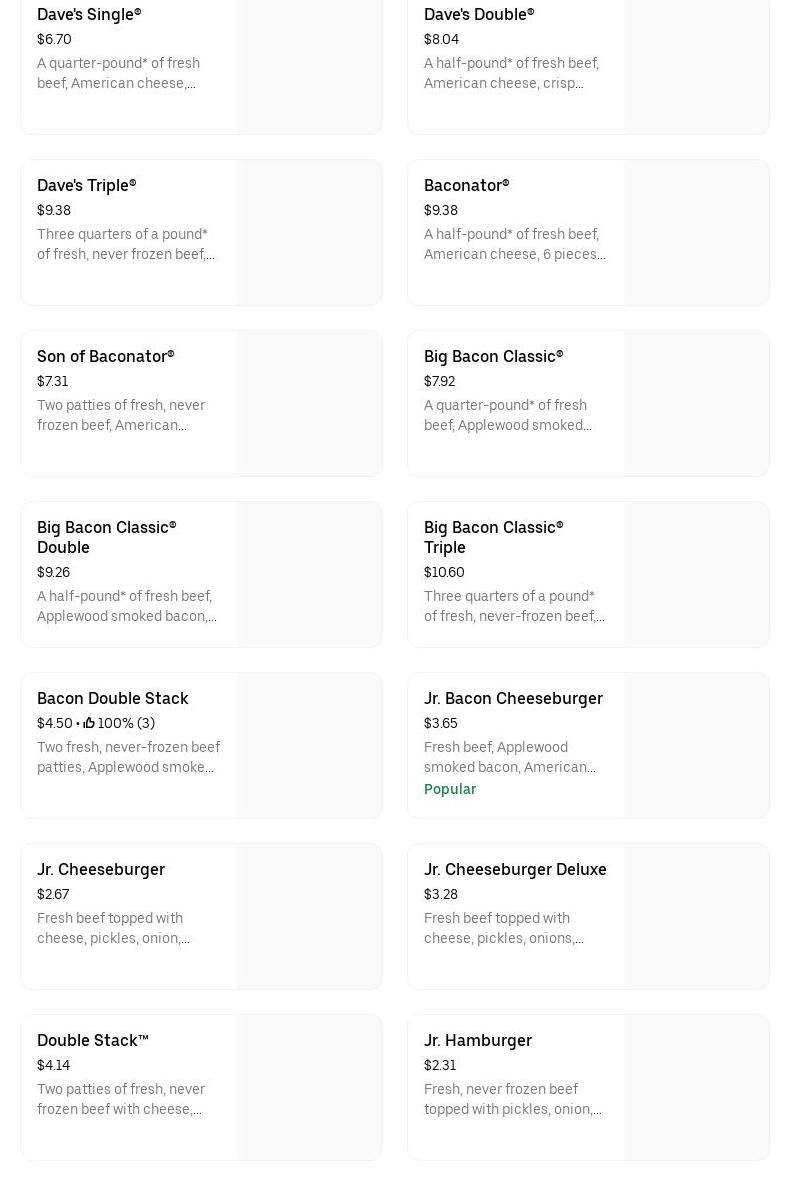The width and height of the screenshot is (804, 1177).
Task: Open the Big Bacon Classic Double item
Action: (x=201, y=575)
